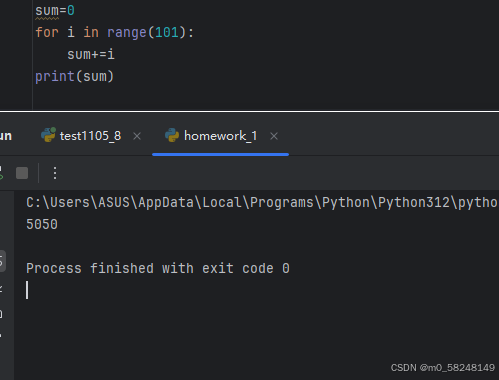The height and width of the screenshot is (380, 499).
Task: Close the homework_1 run tab
Action: pos(274,136)
